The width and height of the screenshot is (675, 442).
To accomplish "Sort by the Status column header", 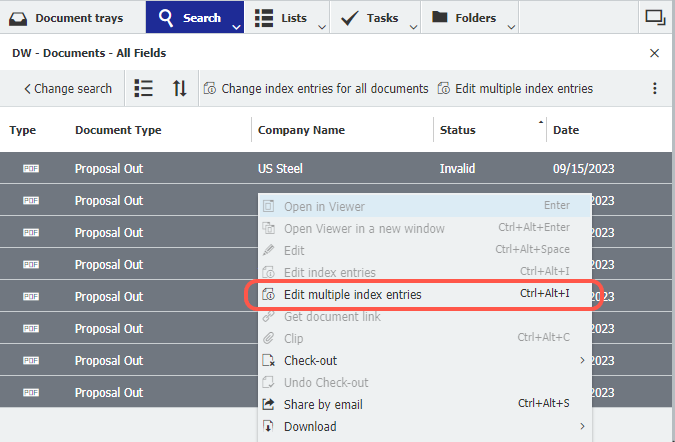I will coord(458,130).
